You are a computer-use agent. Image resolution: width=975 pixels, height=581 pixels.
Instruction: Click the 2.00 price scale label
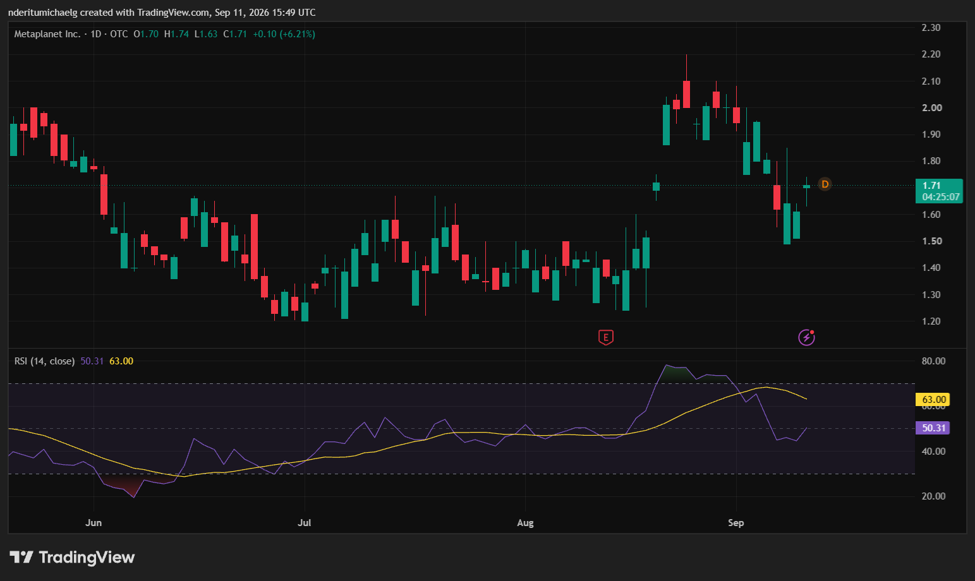[x=931, y=108]
